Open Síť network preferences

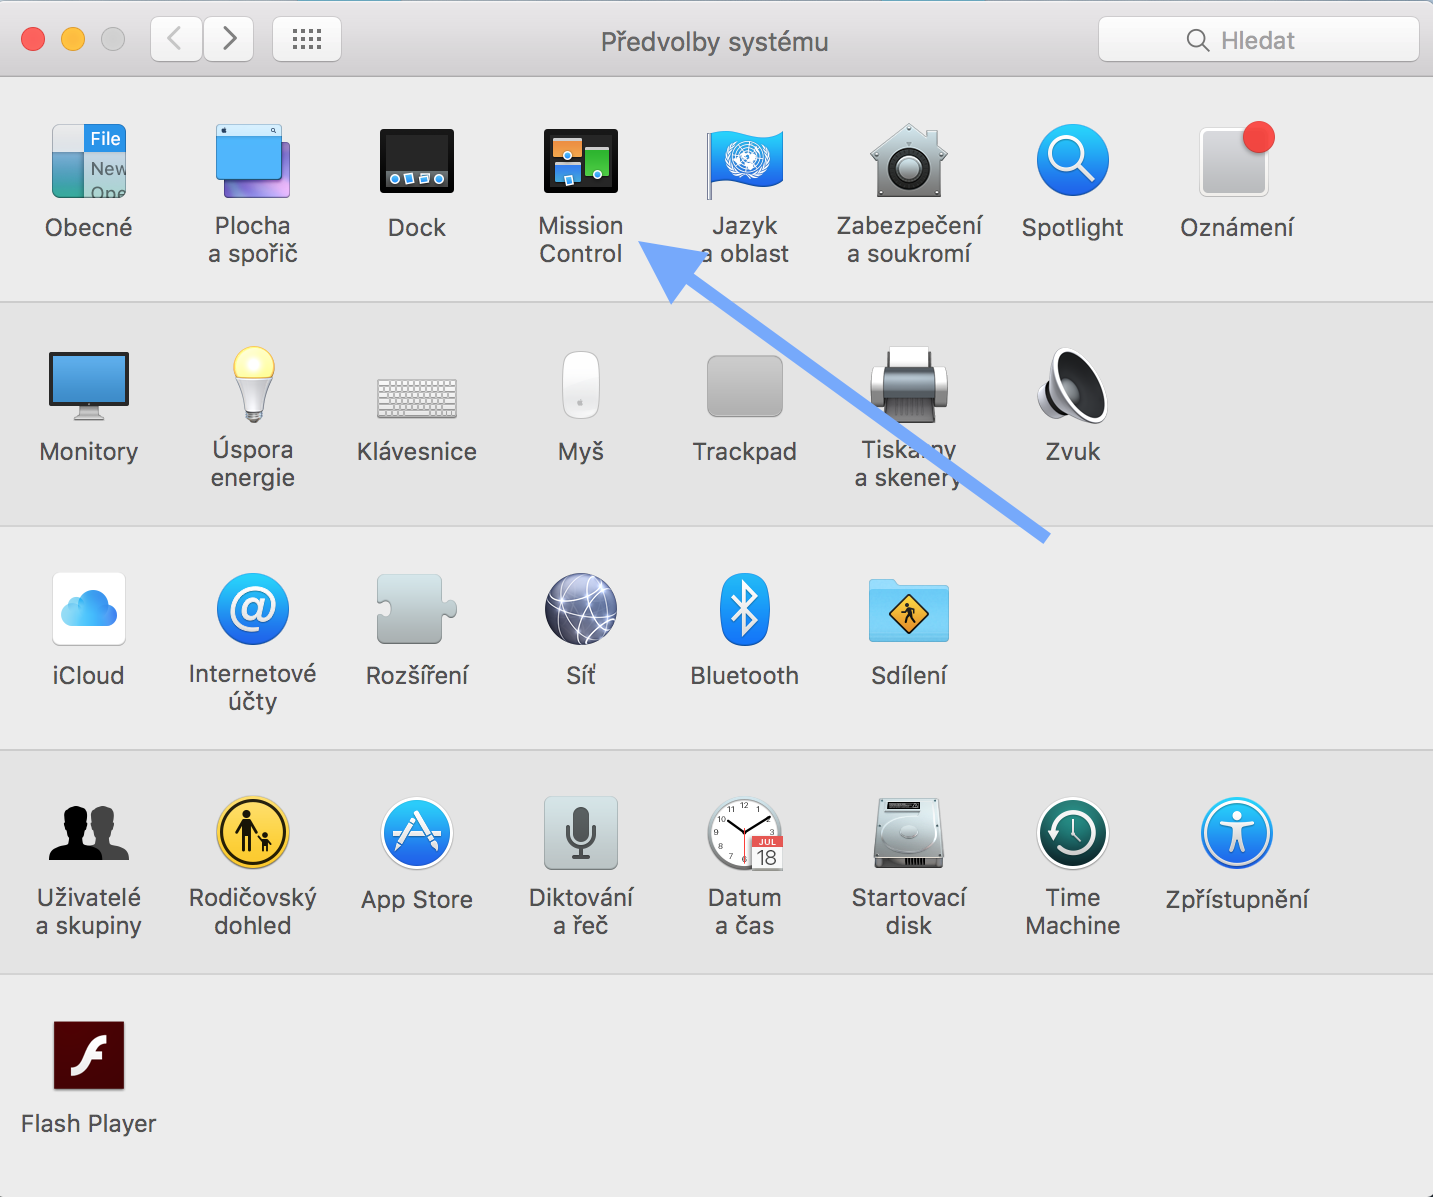(x=580, y=609)
